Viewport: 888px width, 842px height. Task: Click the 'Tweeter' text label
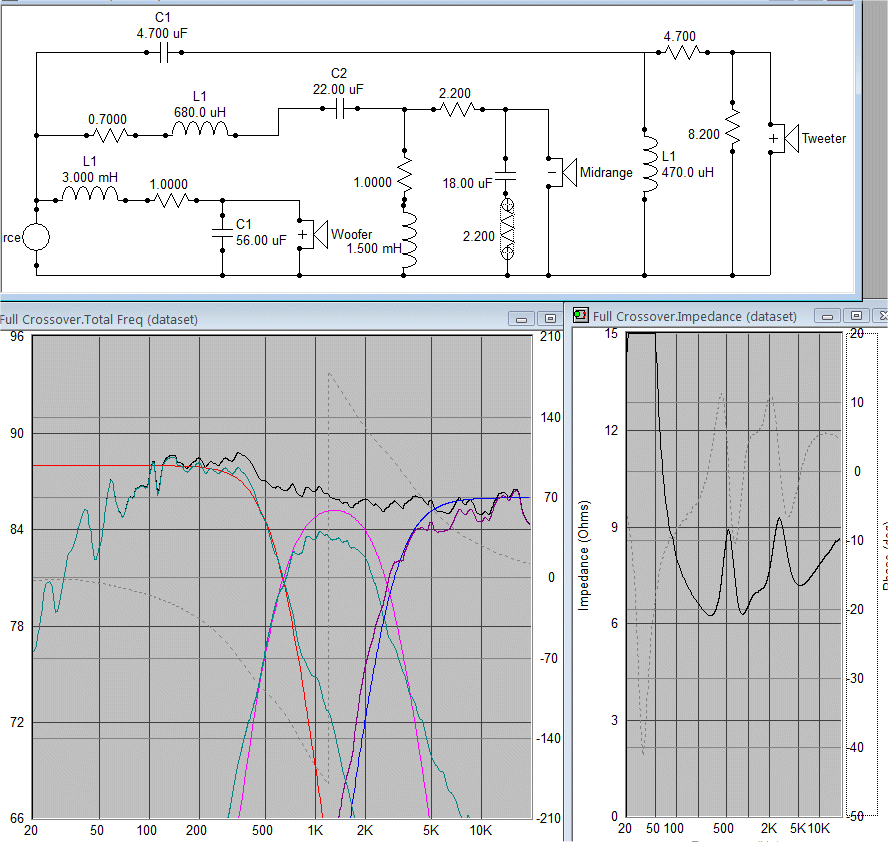tap(824, 138)
